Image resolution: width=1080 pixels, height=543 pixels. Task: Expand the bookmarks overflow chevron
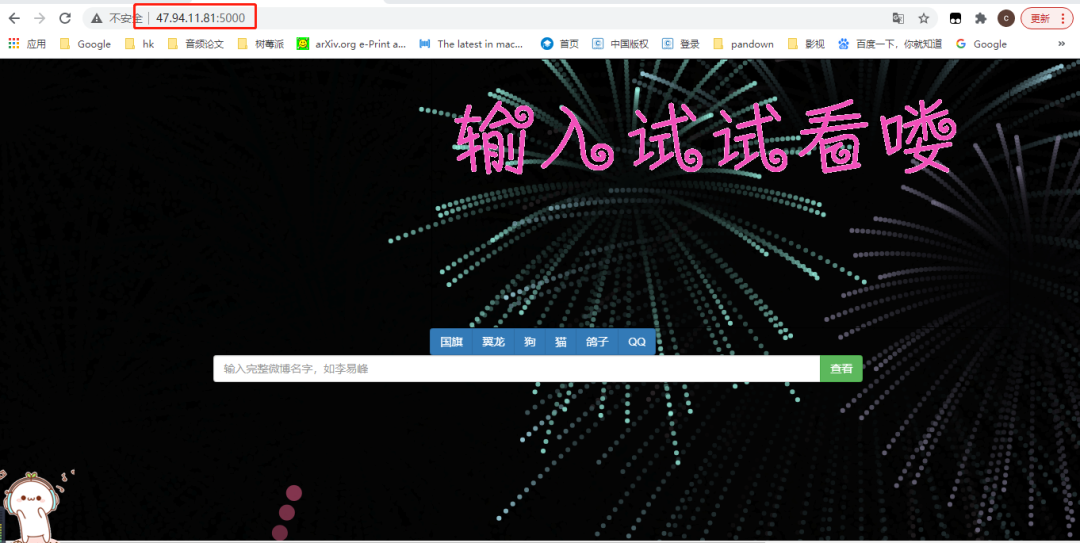[1061, 43]
